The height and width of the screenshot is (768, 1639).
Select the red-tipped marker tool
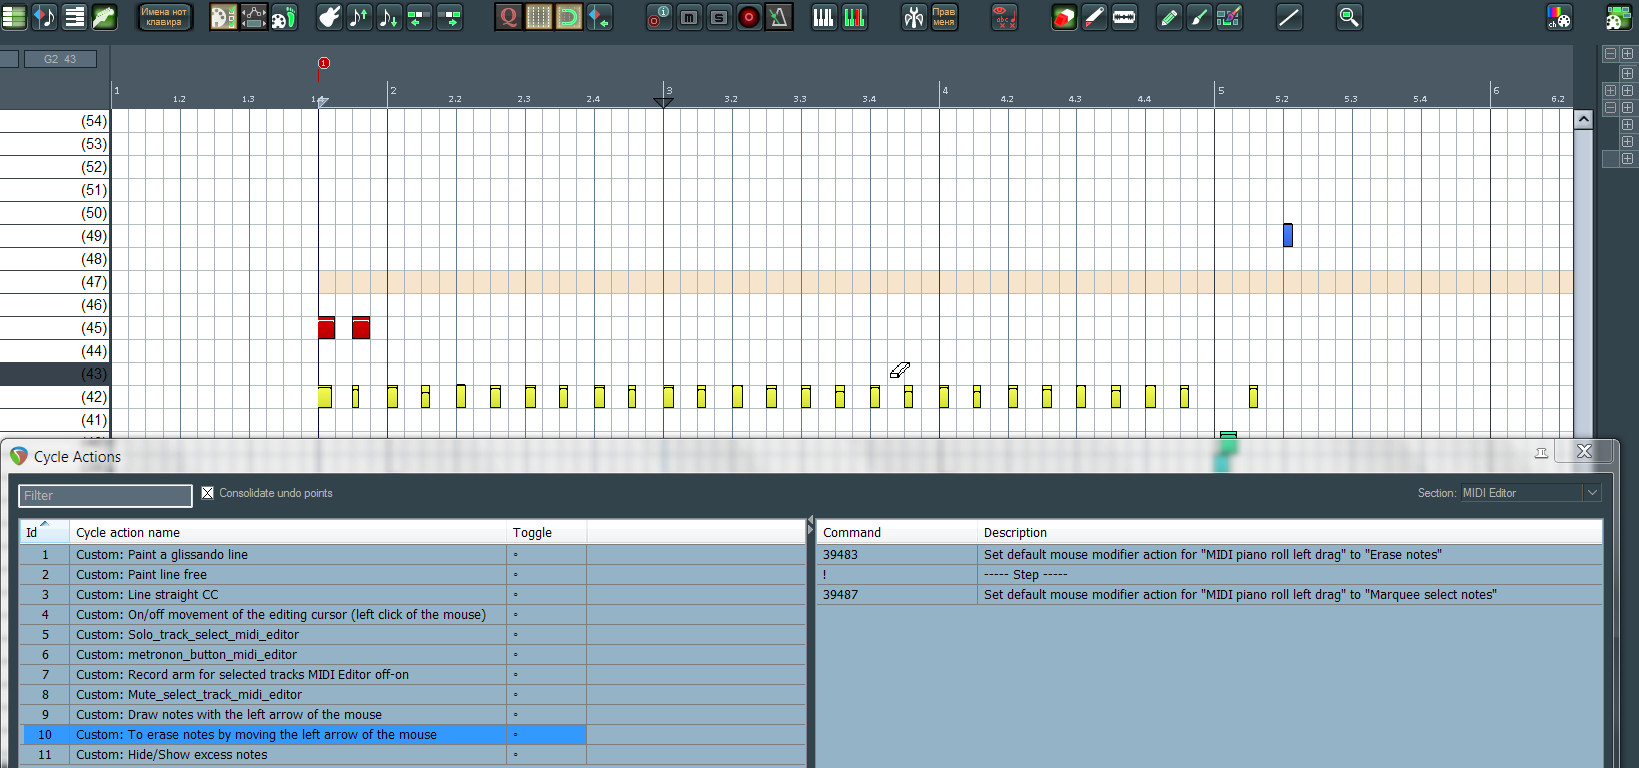(x=1094, y=17)
